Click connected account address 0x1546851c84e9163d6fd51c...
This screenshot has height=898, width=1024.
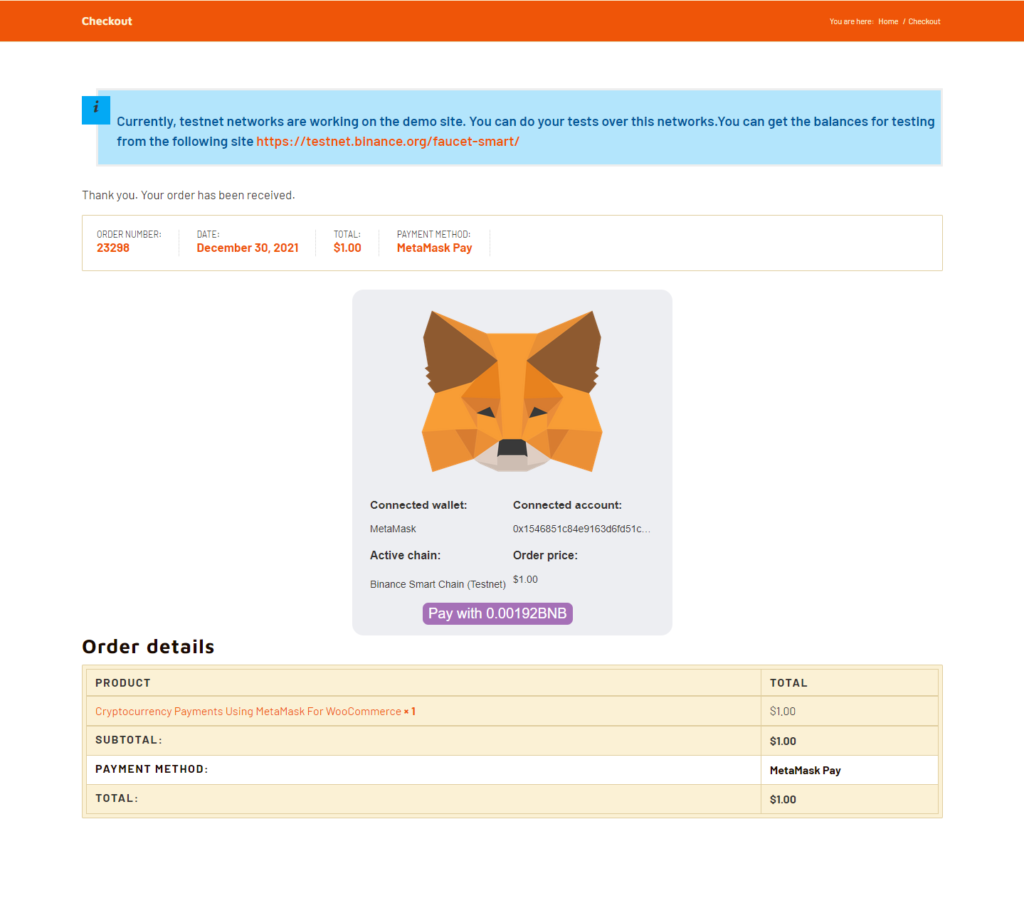coord(581,528)
